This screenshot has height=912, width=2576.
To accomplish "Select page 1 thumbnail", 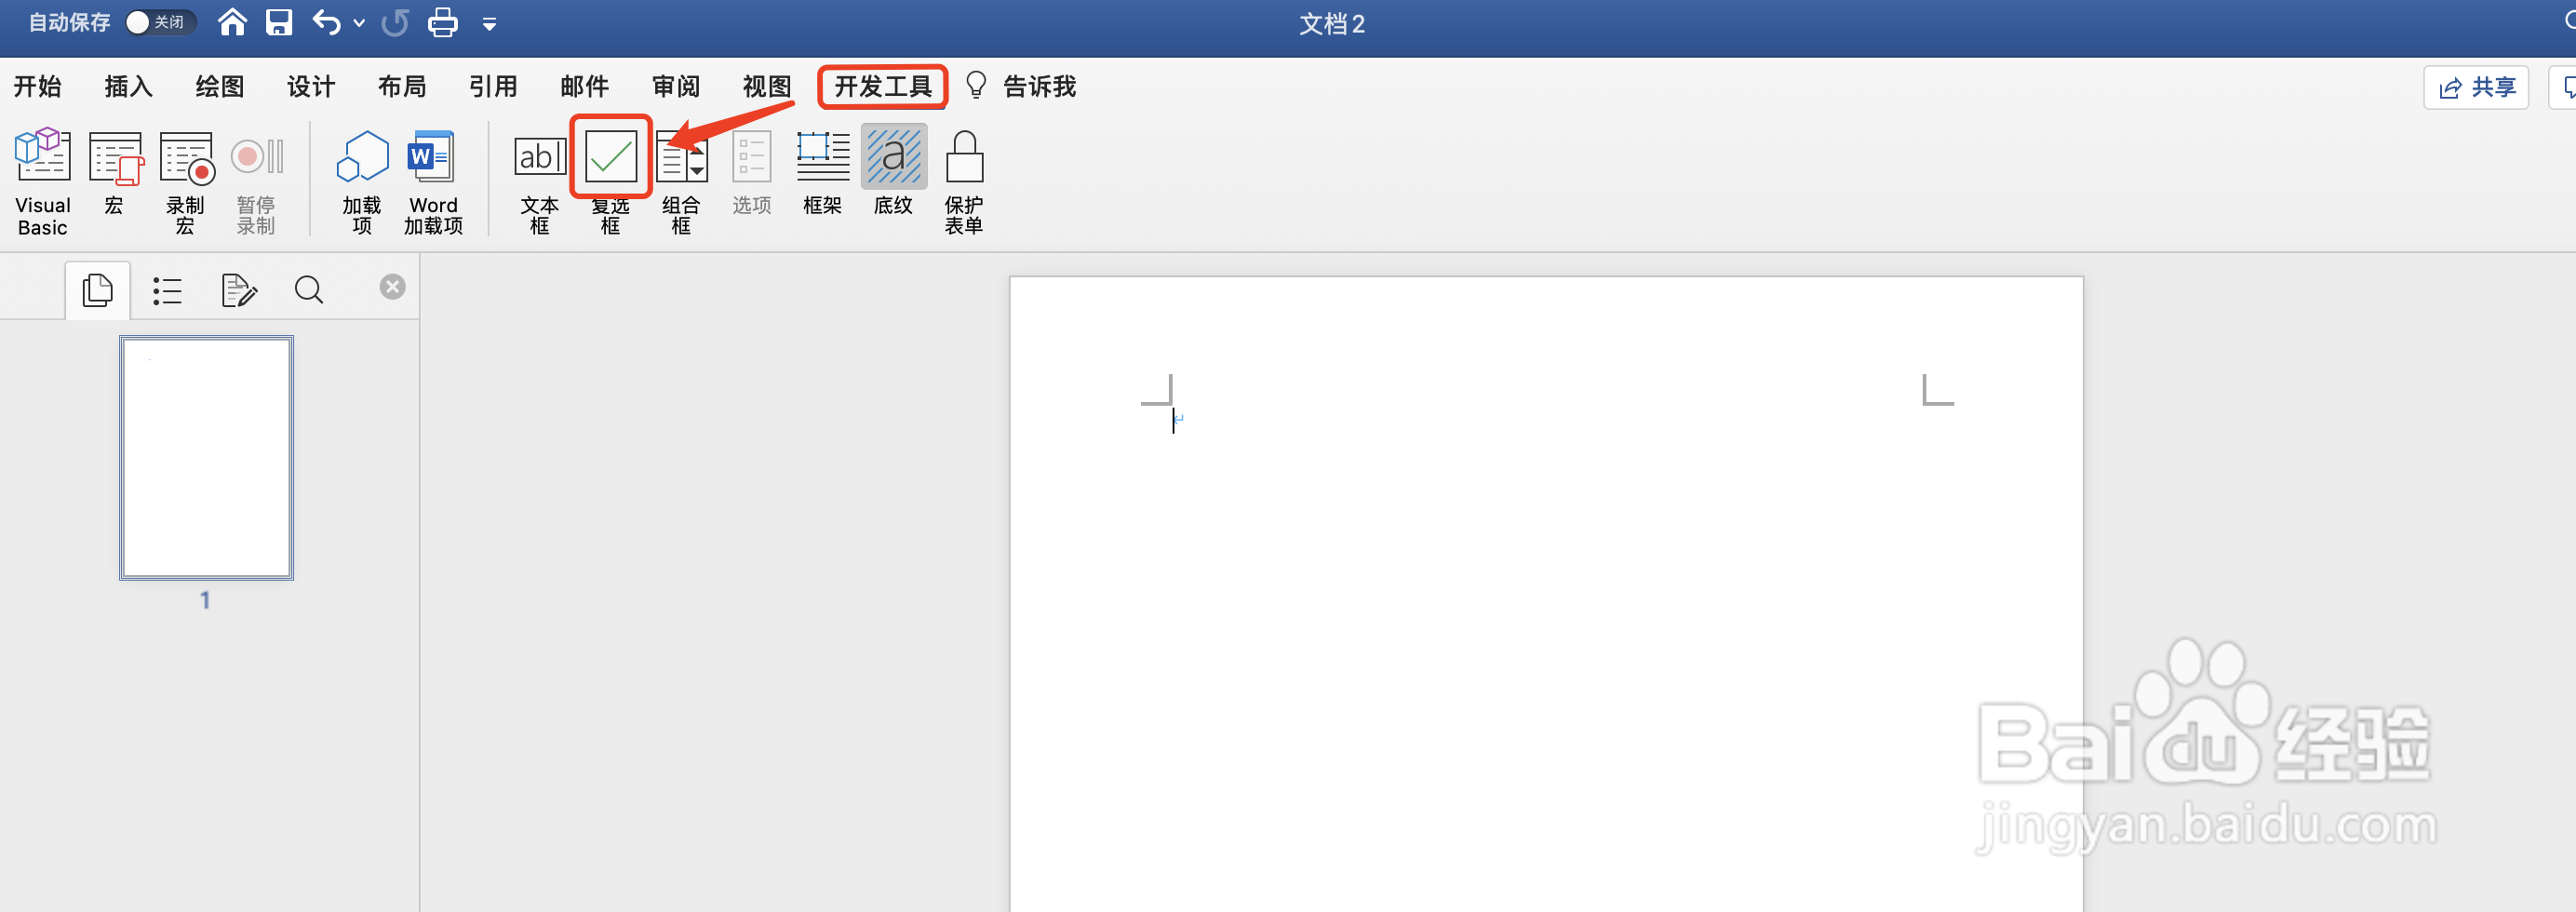I will [207, 458].
